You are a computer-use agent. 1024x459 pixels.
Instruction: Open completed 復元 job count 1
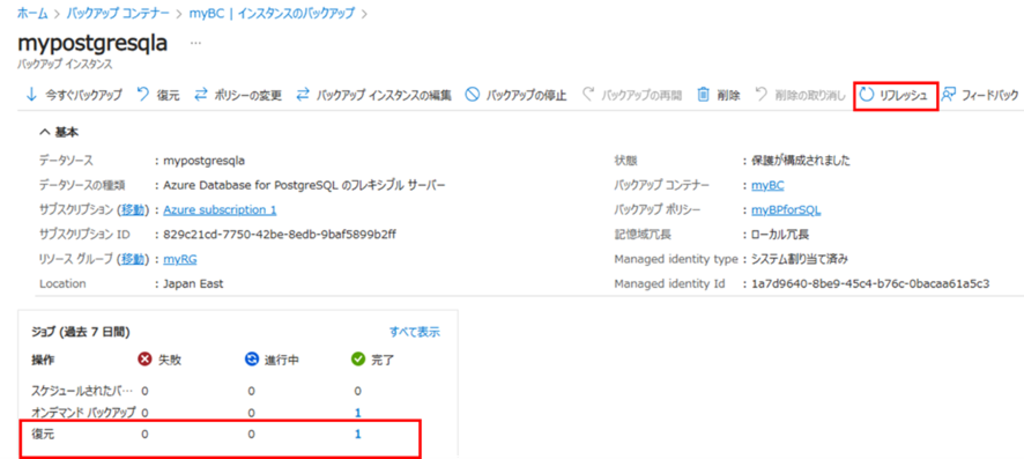point(358,434)
